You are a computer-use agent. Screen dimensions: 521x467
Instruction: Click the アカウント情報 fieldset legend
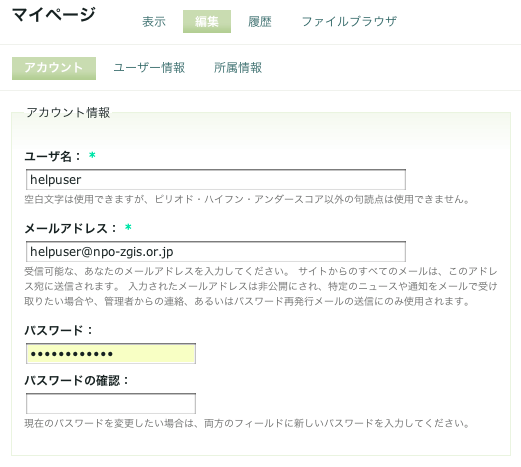pos(68,112)
